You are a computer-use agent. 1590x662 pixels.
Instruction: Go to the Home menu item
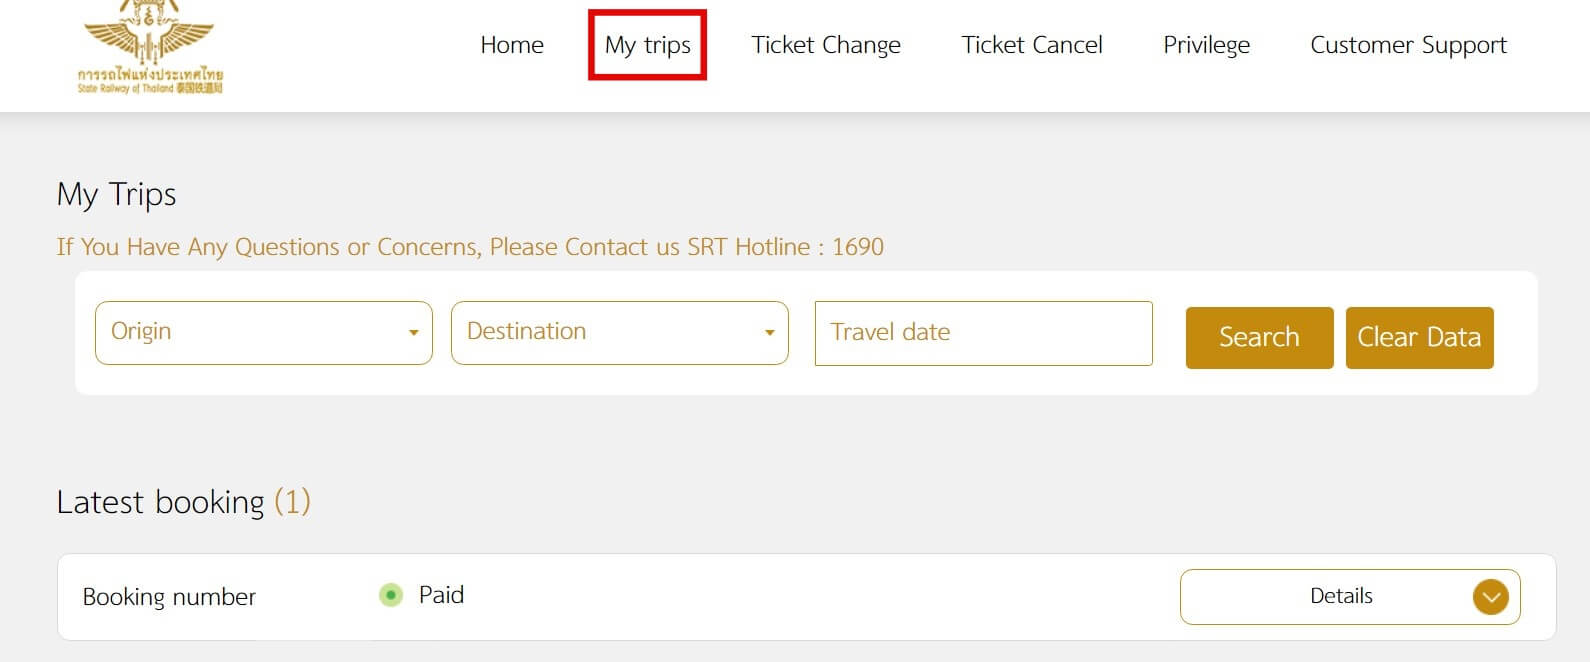point(512,45)
